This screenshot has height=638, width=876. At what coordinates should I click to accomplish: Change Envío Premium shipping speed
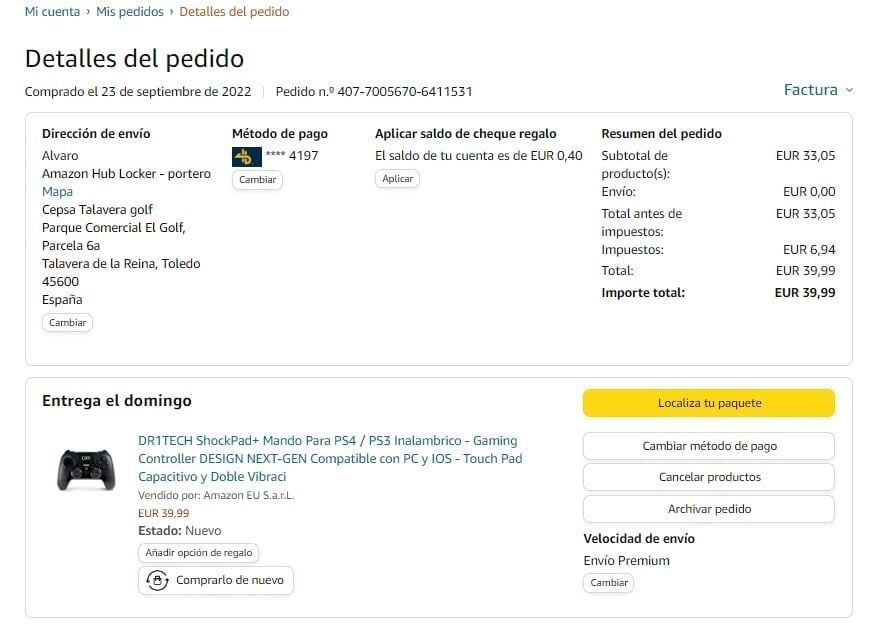click(x=609, y=583)
